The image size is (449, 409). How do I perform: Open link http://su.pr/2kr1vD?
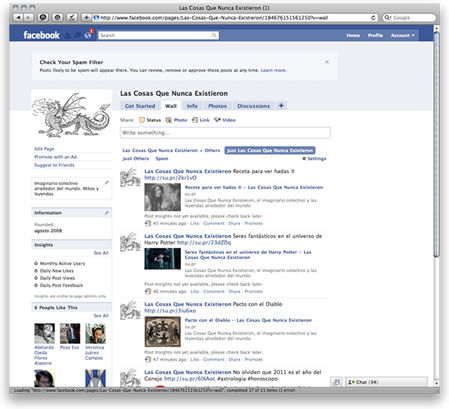pyautogui.click(x=170, y=178)
